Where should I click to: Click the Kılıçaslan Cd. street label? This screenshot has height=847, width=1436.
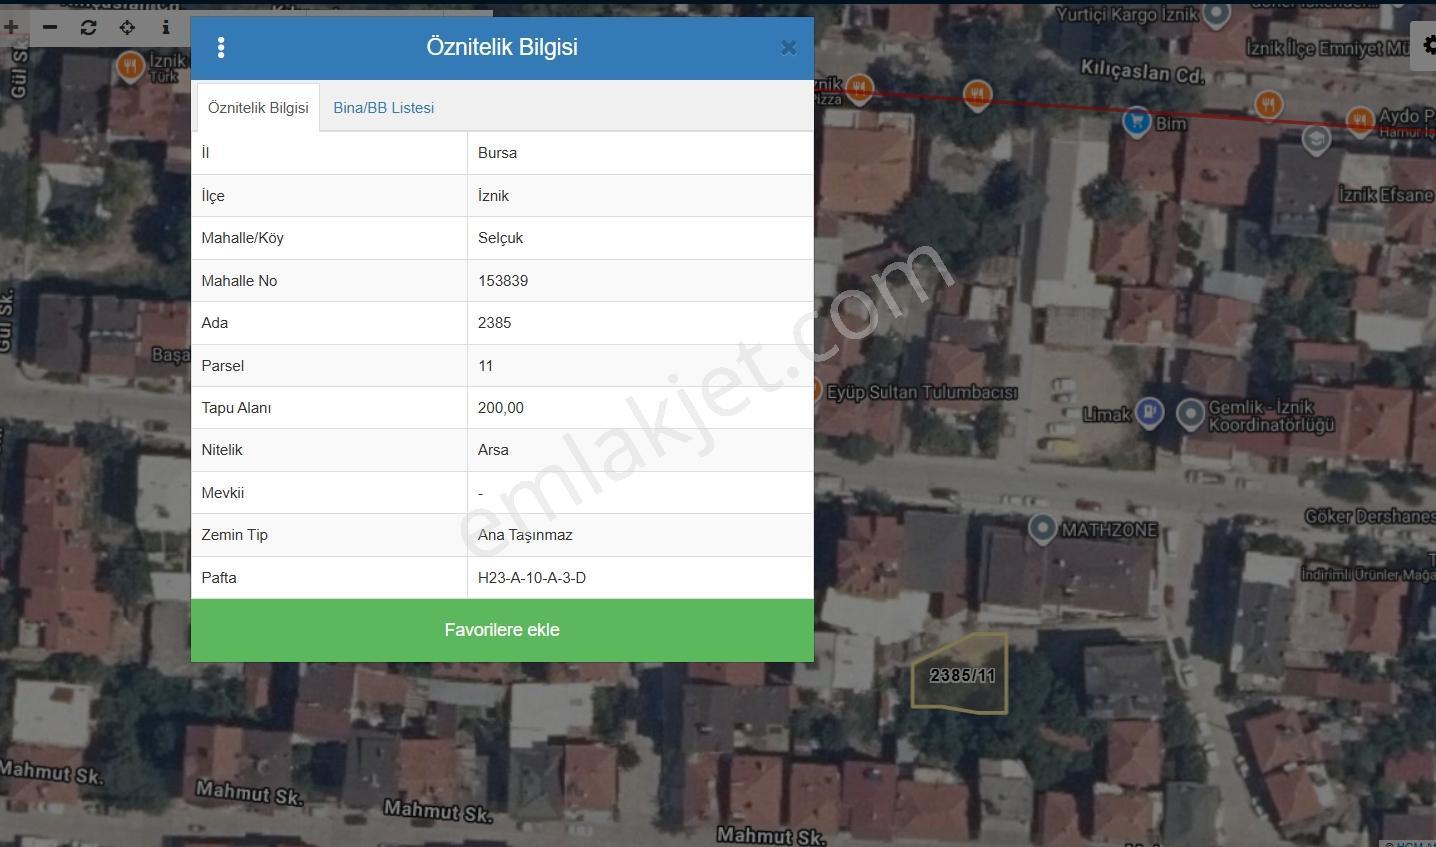click(x=1142, y=71)
